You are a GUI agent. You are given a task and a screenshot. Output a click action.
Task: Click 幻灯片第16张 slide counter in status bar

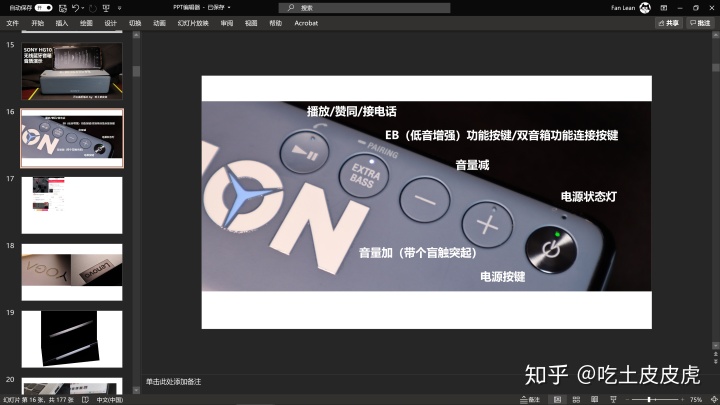point(39,399)
